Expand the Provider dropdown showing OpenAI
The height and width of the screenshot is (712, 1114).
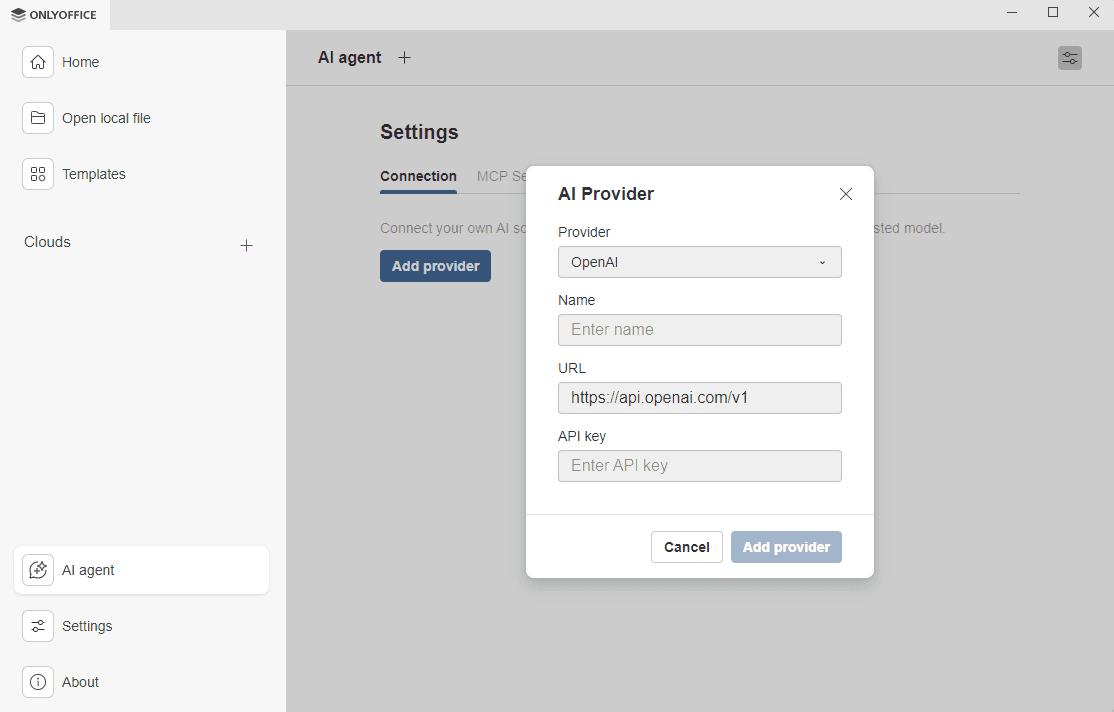click(700, 262)
